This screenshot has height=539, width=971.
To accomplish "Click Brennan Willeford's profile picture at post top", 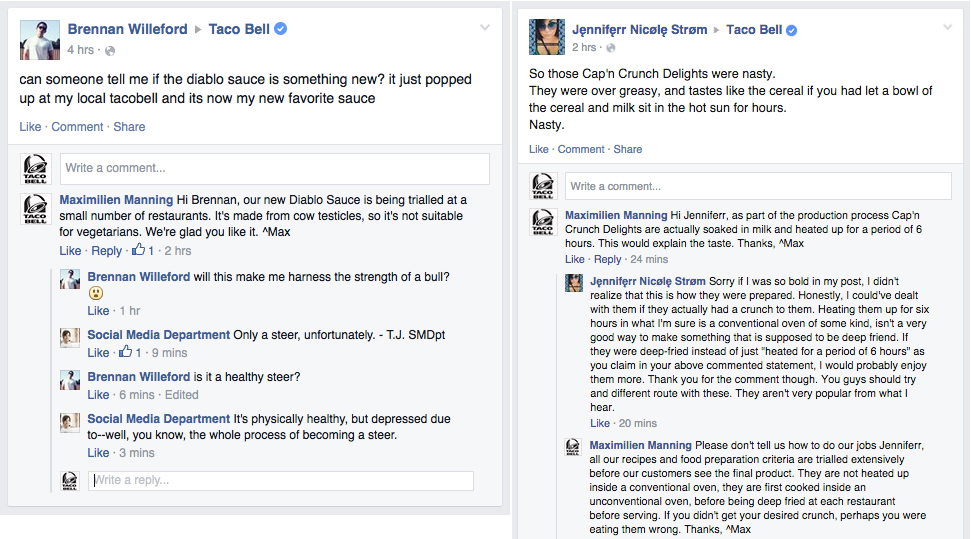I will 38,38.
